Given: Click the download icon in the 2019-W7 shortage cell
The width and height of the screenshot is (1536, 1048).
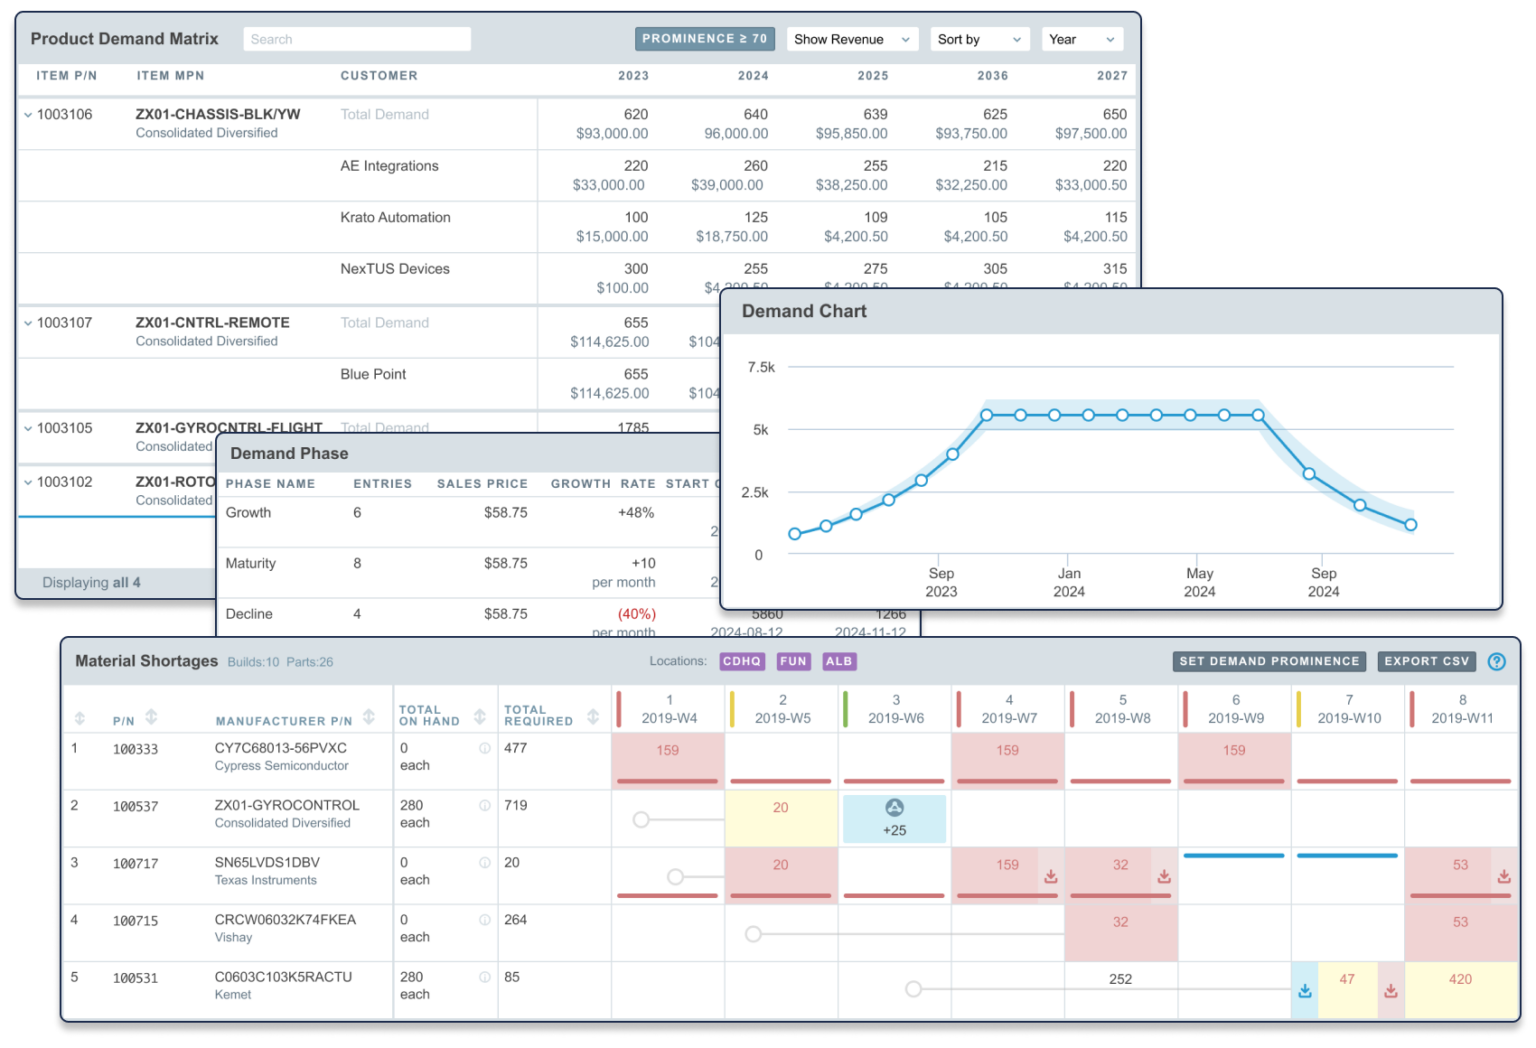Looking at the screenshot, I should (1051, 877).
